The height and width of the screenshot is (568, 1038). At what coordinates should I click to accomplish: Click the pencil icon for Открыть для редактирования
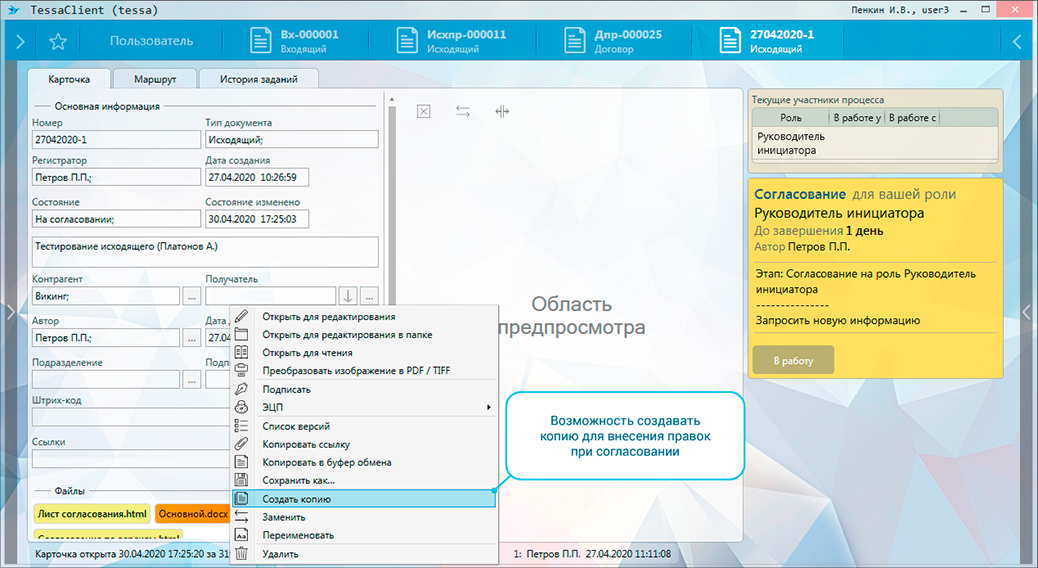click(241, 317)
